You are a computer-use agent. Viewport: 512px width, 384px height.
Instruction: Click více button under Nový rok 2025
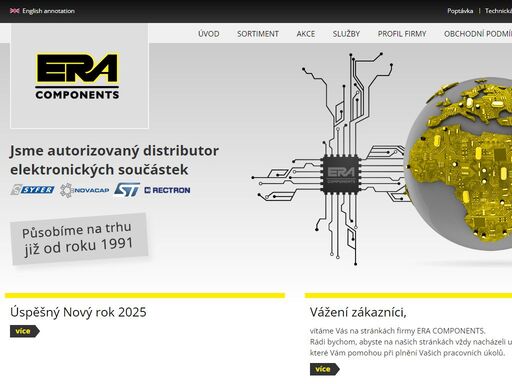[25, 331]
